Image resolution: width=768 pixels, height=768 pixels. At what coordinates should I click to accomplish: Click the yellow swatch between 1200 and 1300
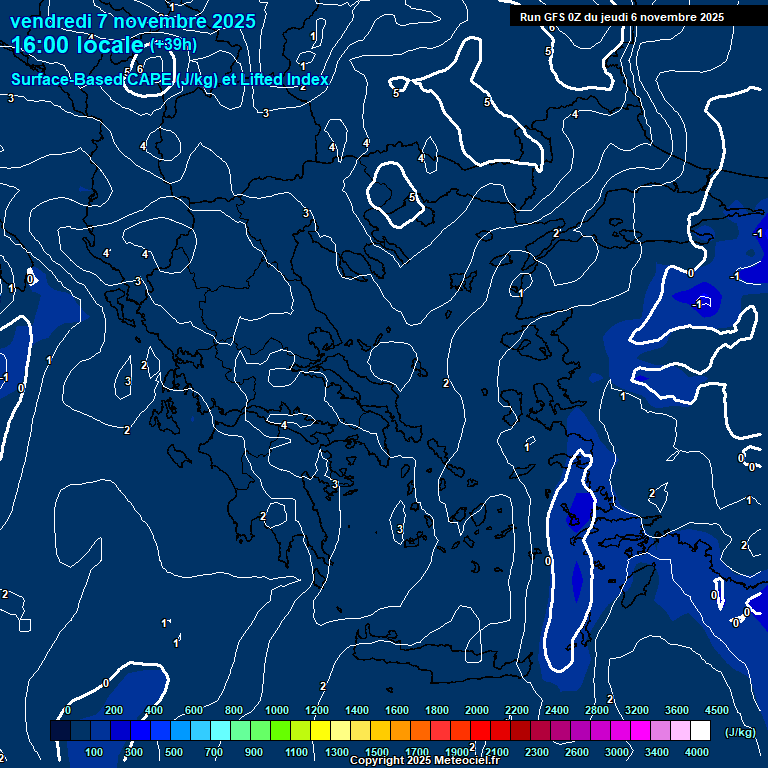tap(320, 730)
